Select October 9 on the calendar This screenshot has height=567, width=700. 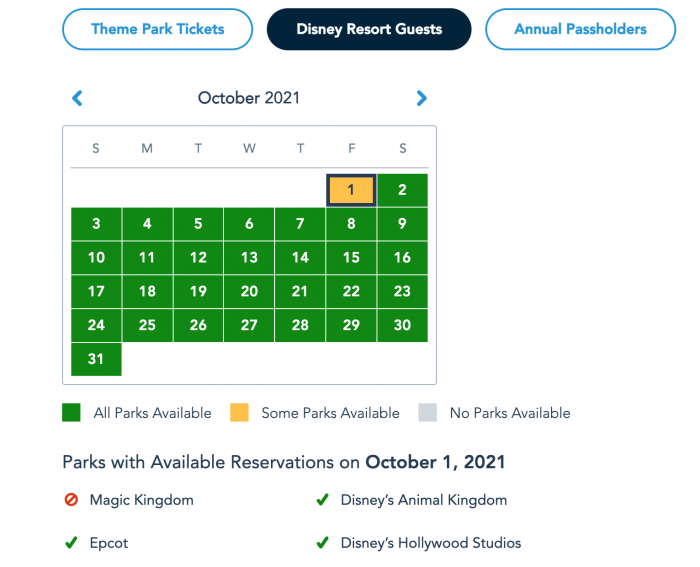pyautogui.click(x=402, y=224)
